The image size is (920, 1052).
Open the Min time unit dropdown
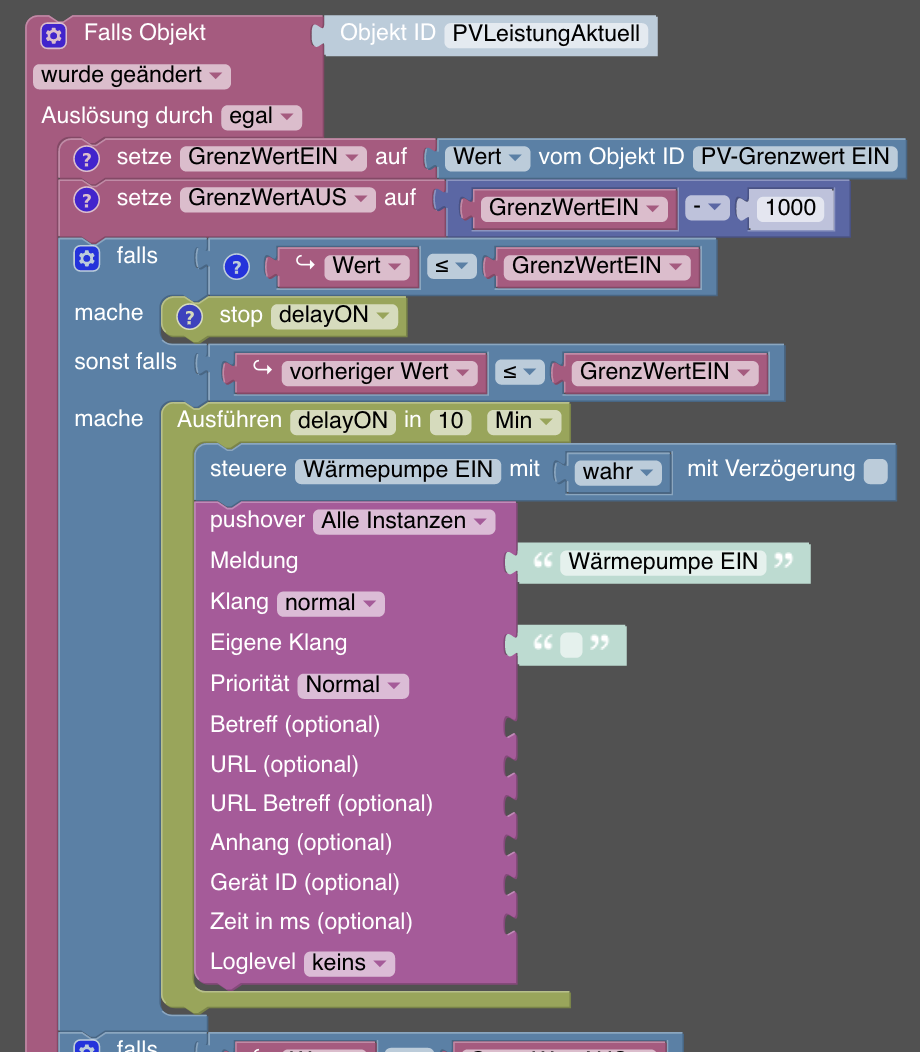[x=523, y=421]
